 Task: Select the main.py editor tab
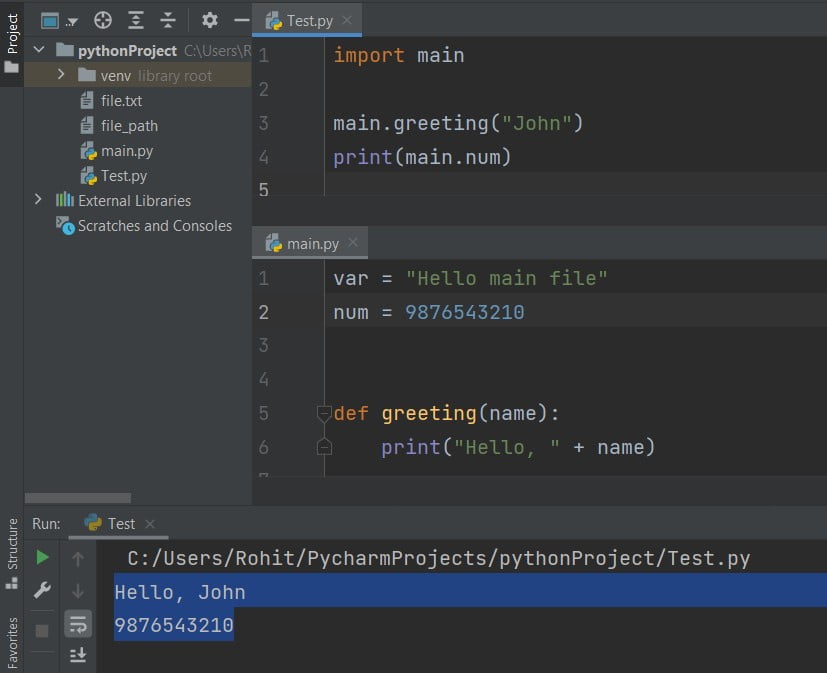coord(310,242)
